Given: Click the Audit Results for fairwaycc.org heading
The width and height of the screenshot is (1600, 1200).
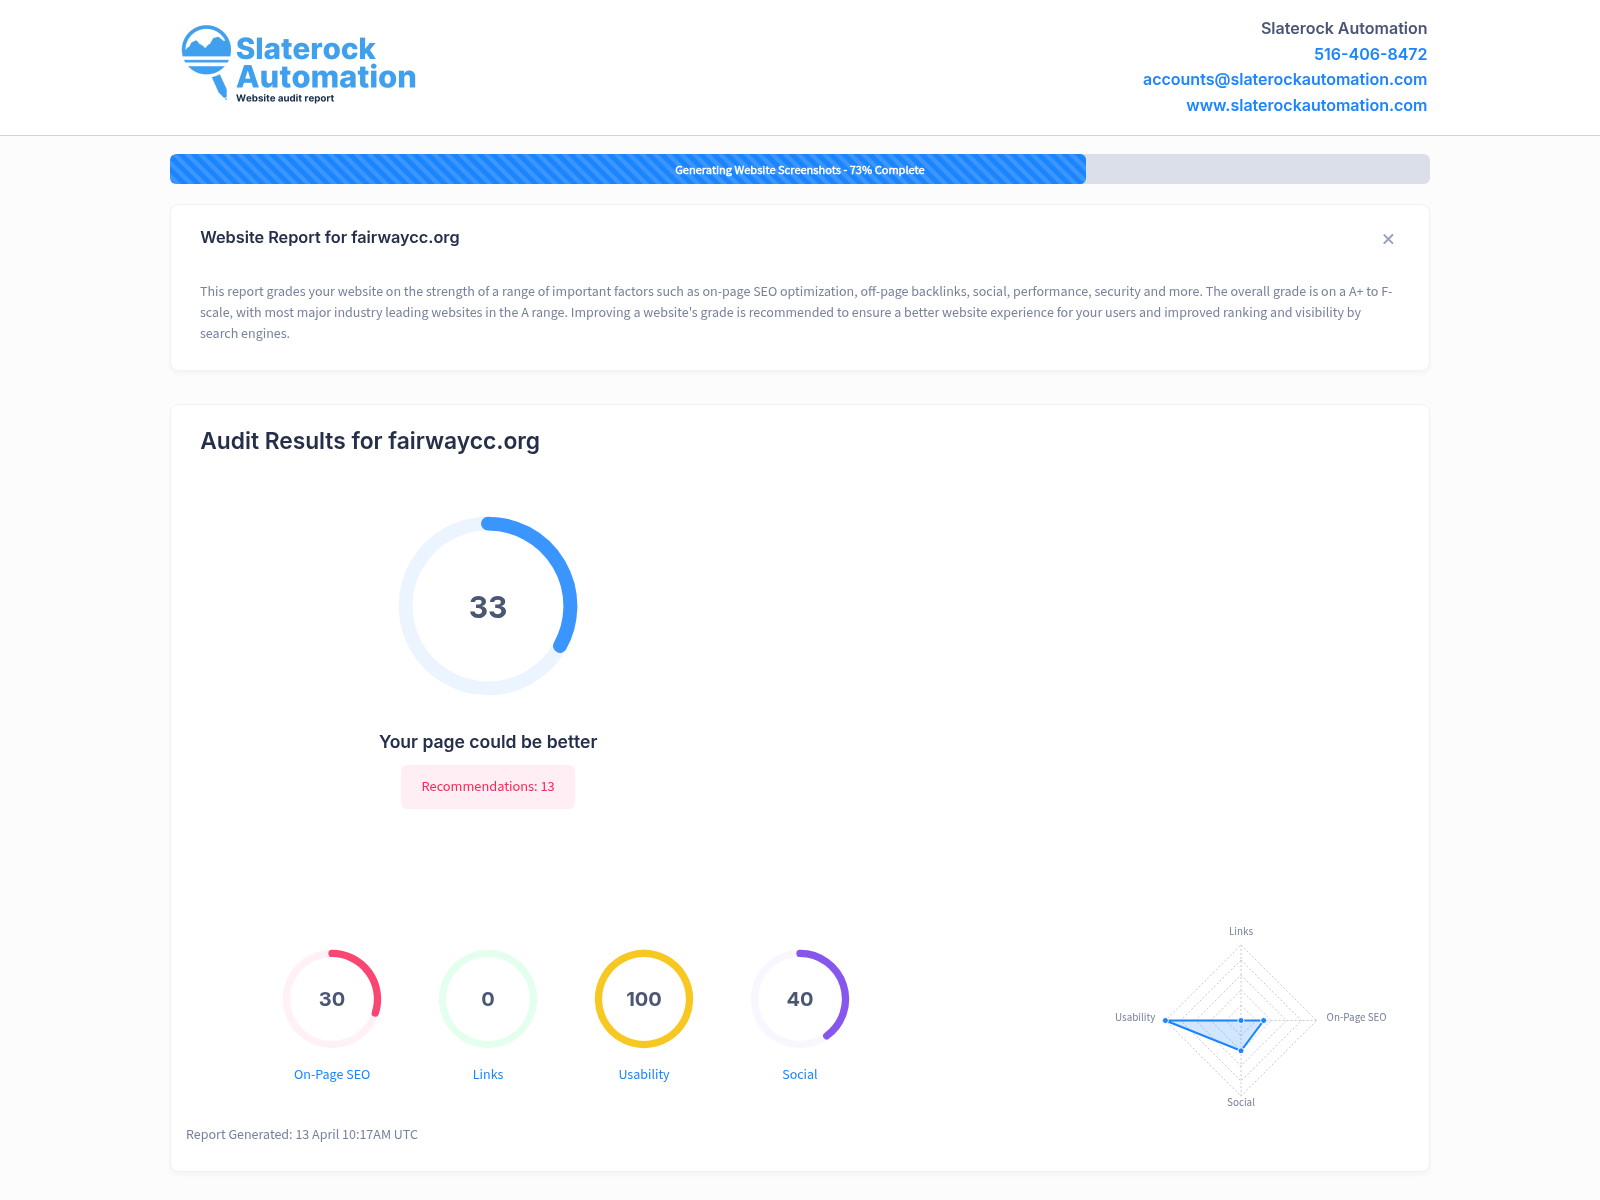Looking at the screenshot, I should point(370,441).
